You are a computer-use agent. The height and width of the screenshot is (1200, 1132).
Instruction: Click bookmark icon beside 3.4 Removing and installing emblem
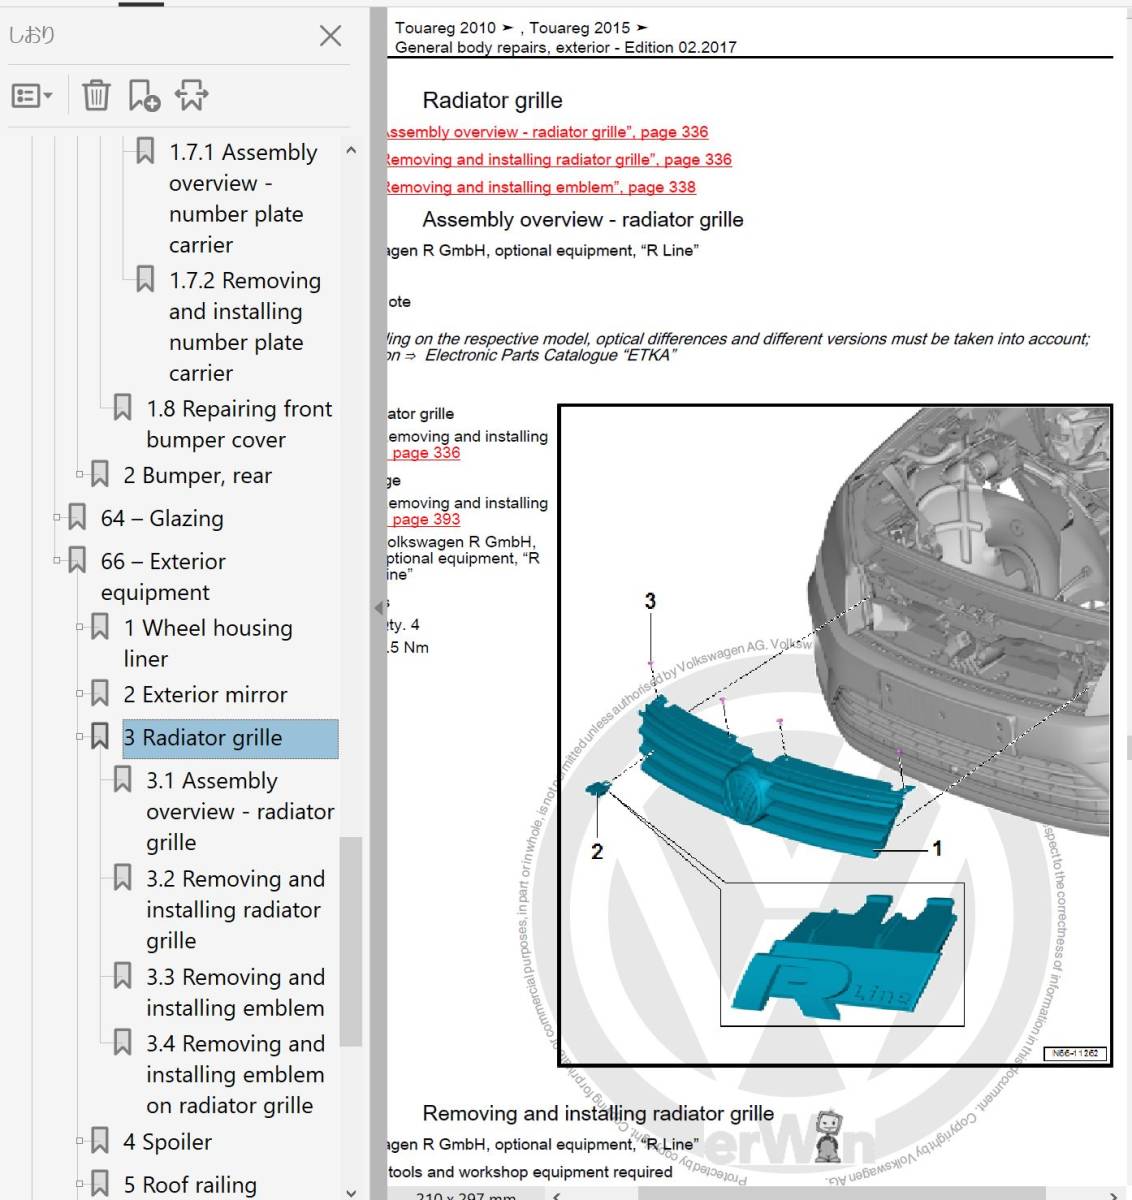pyautogui.click(x=122, y=1042)
